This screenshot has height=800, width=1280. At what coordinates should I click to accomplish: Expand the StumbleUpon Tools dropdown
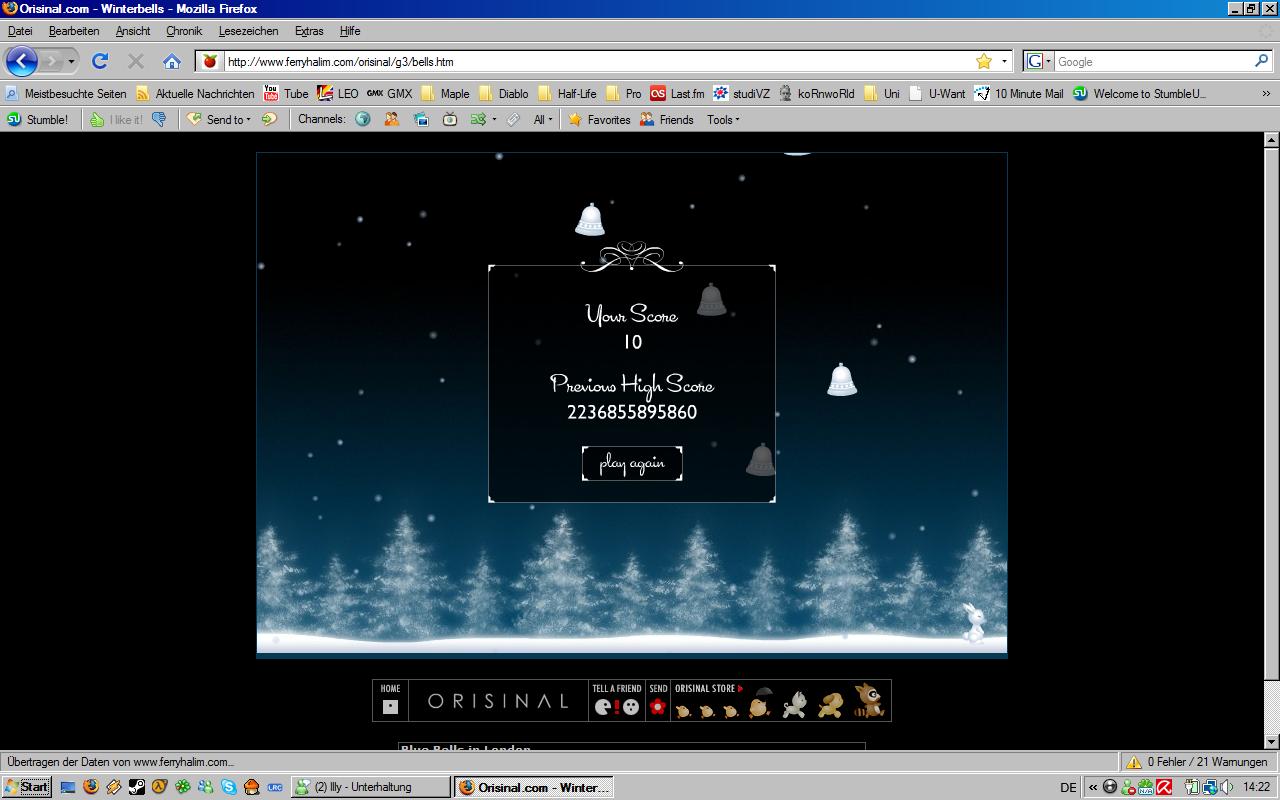pos(723,120)
